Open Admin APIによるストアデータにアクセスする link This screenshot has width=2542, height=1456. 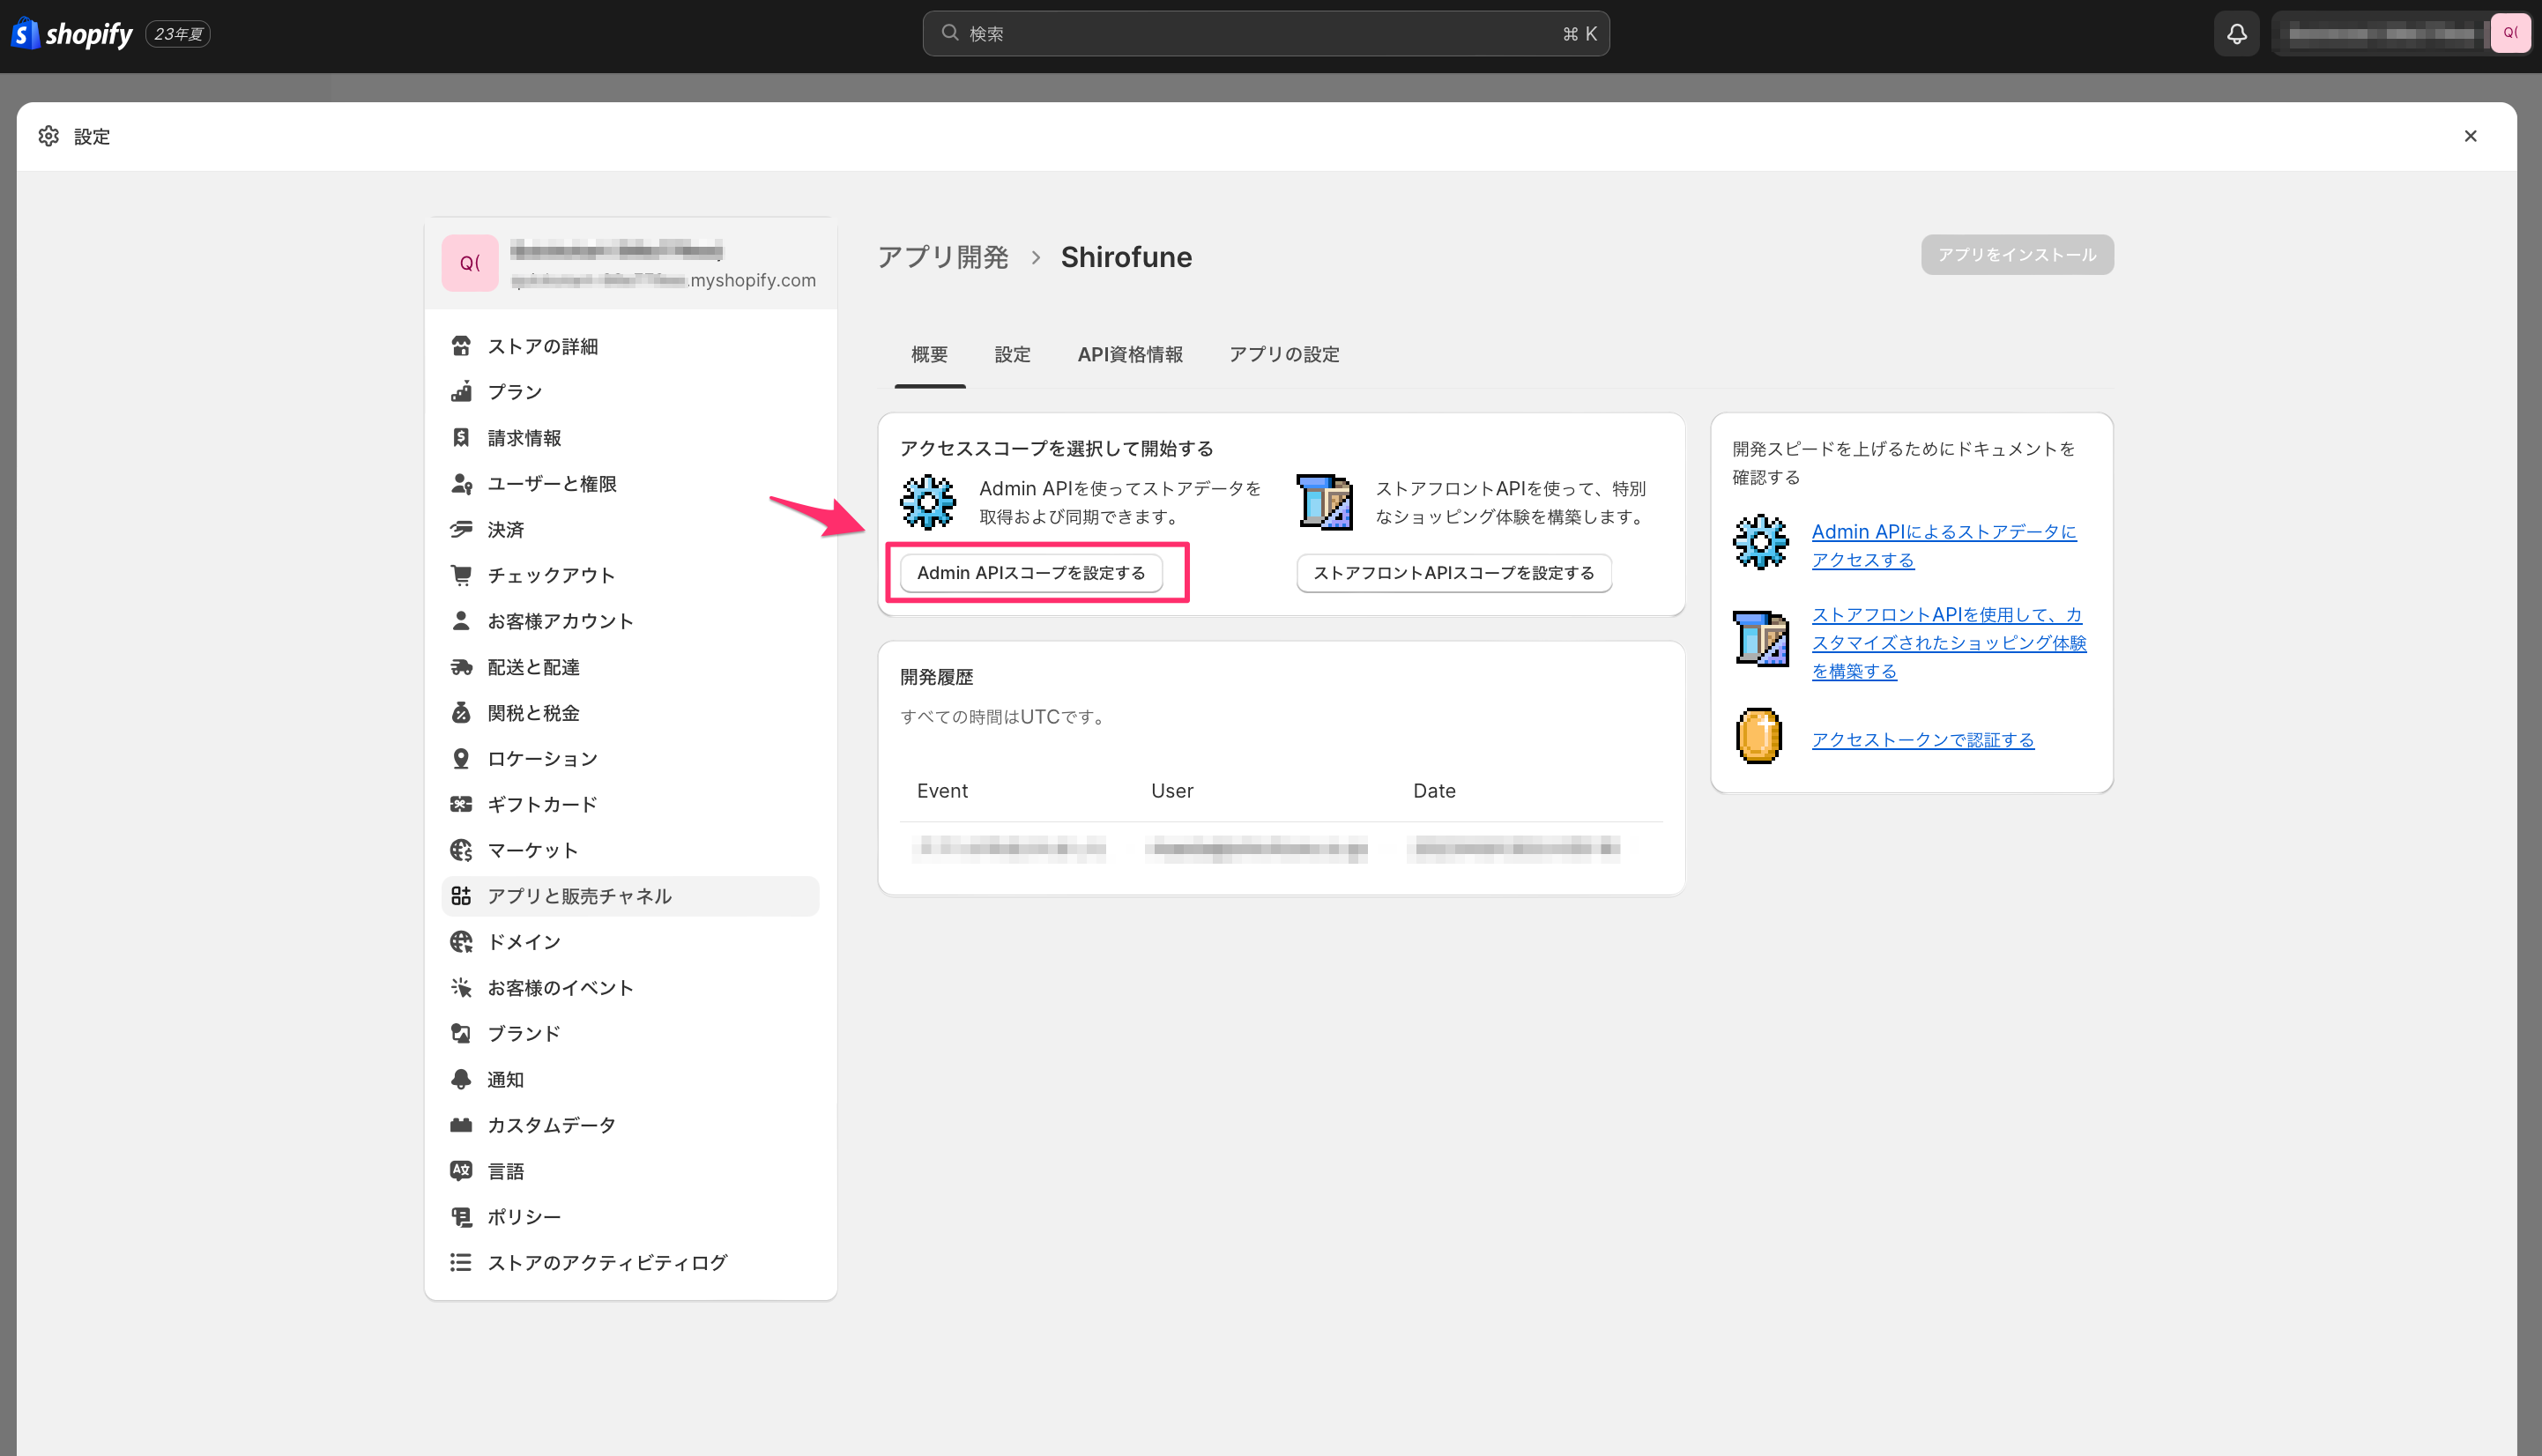click(x=1944, y=545)
